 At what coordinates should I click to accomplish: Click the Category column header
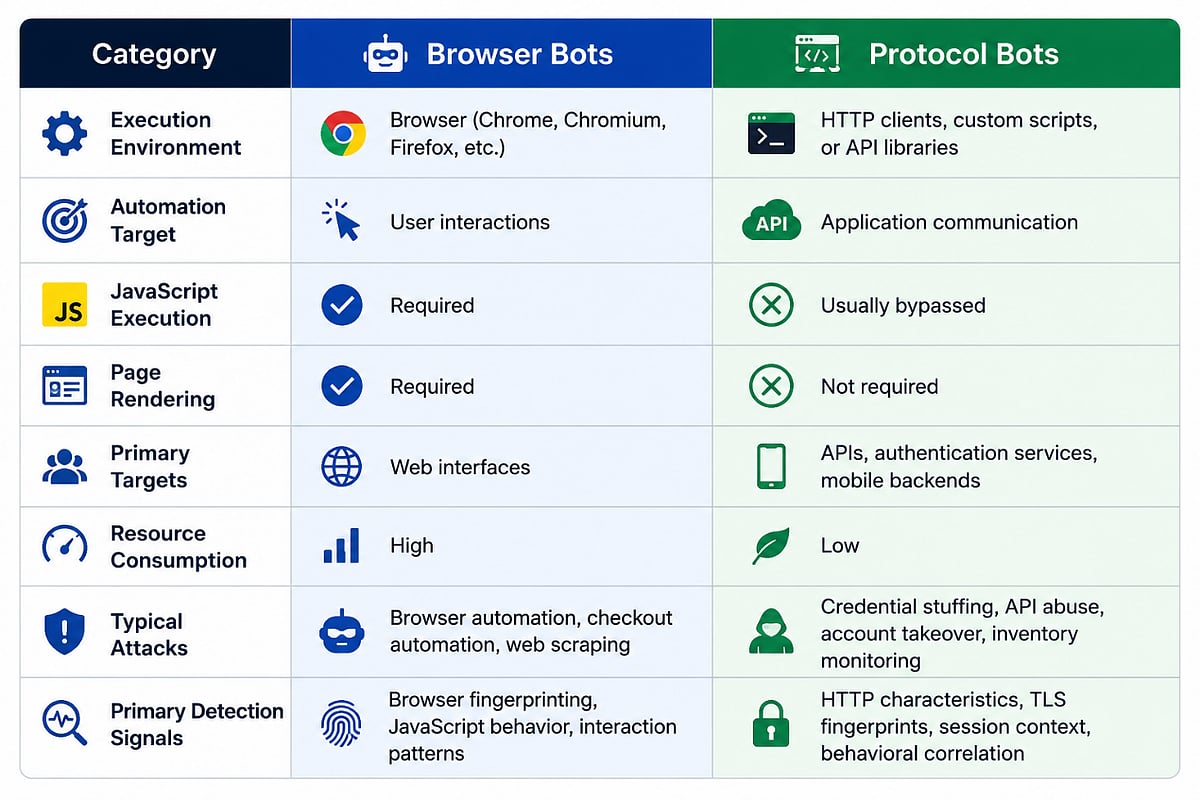(x=154, y=54)
